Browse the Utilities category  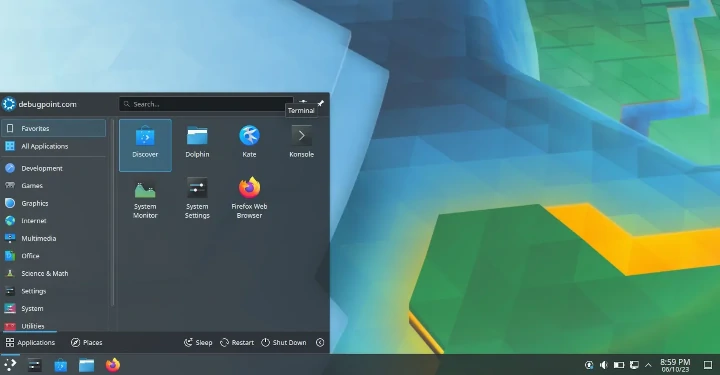click(53, 325)
